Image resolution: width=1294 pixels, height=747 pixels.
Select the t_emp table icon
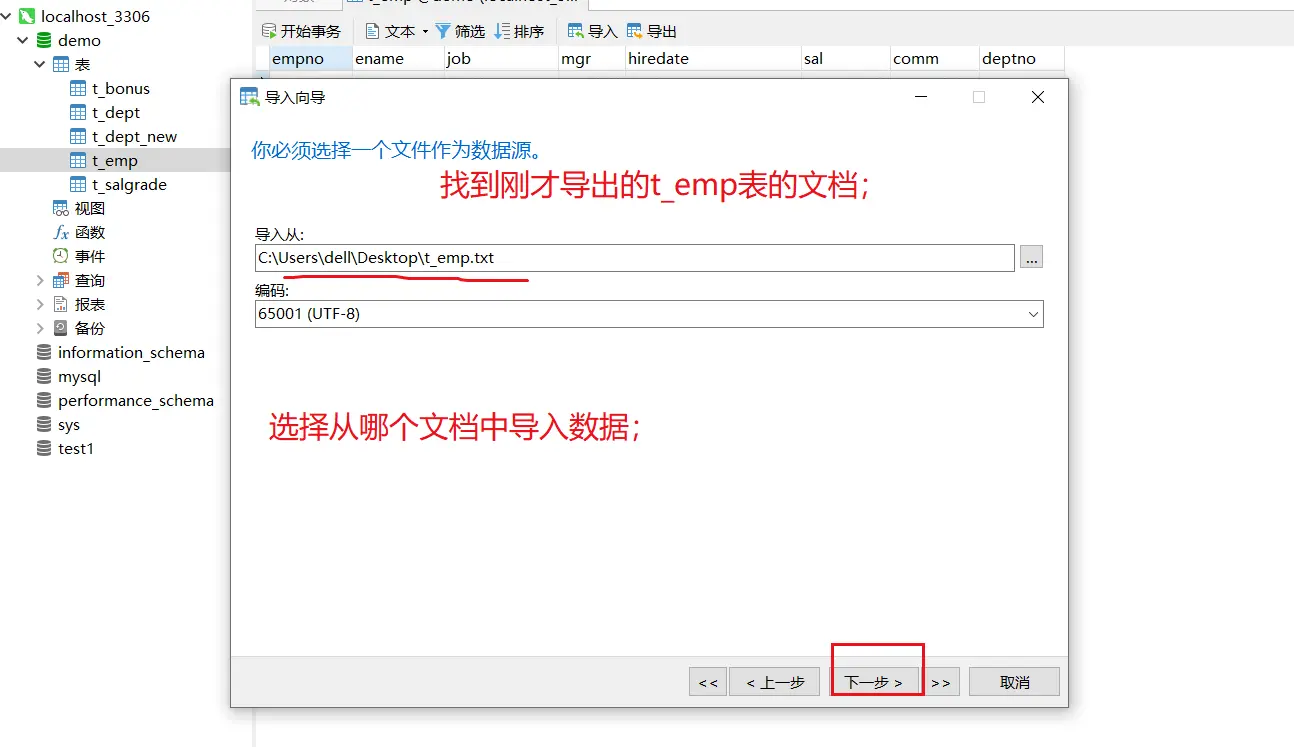coord(78,161)
